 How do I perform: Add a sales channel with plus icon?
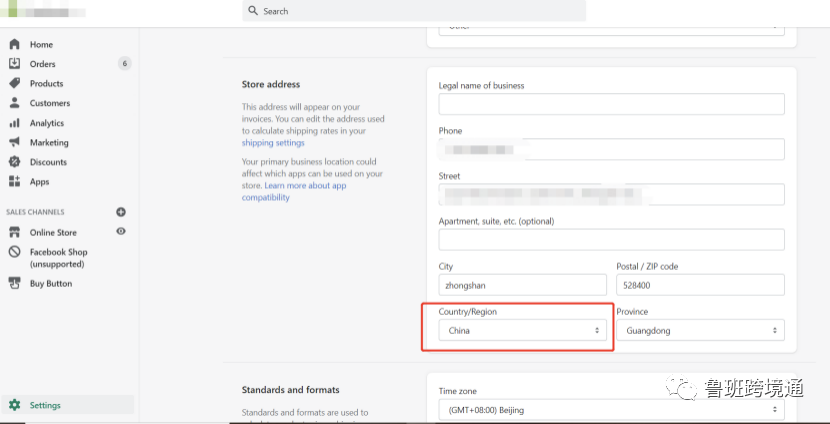pos(121,212)
